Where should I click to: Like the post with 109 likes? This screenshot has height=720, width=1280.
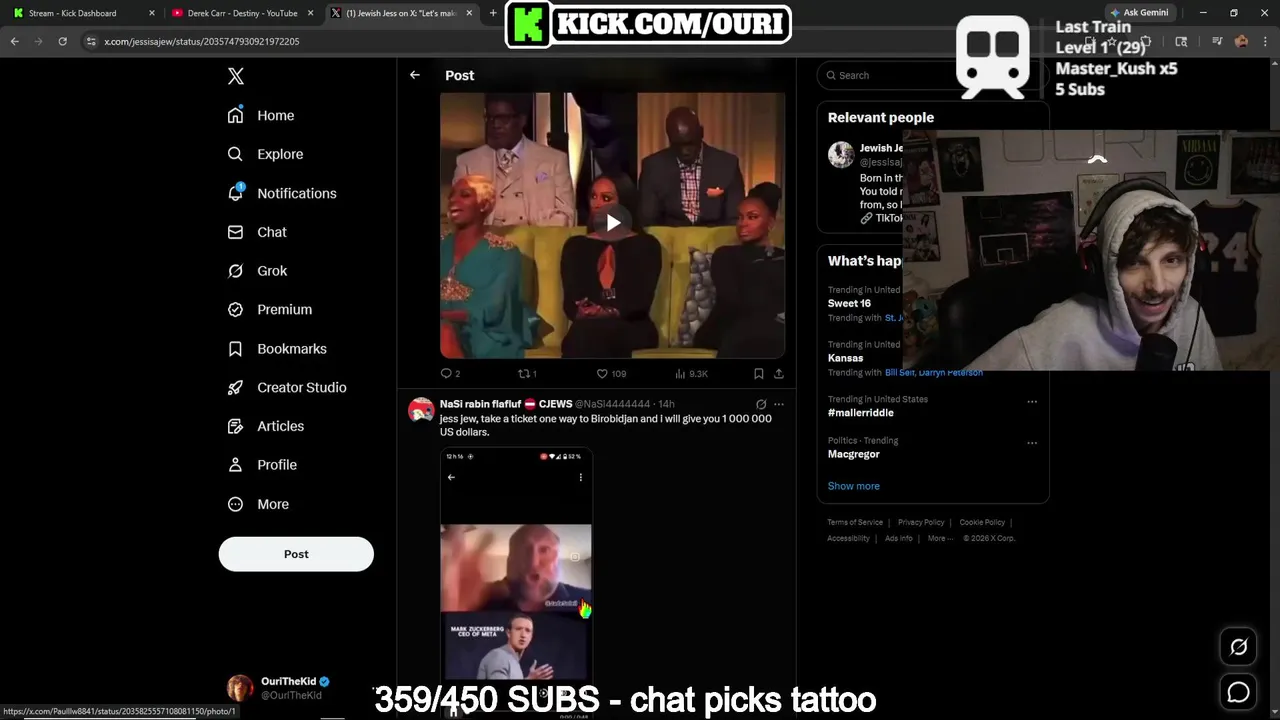[611, 374]
